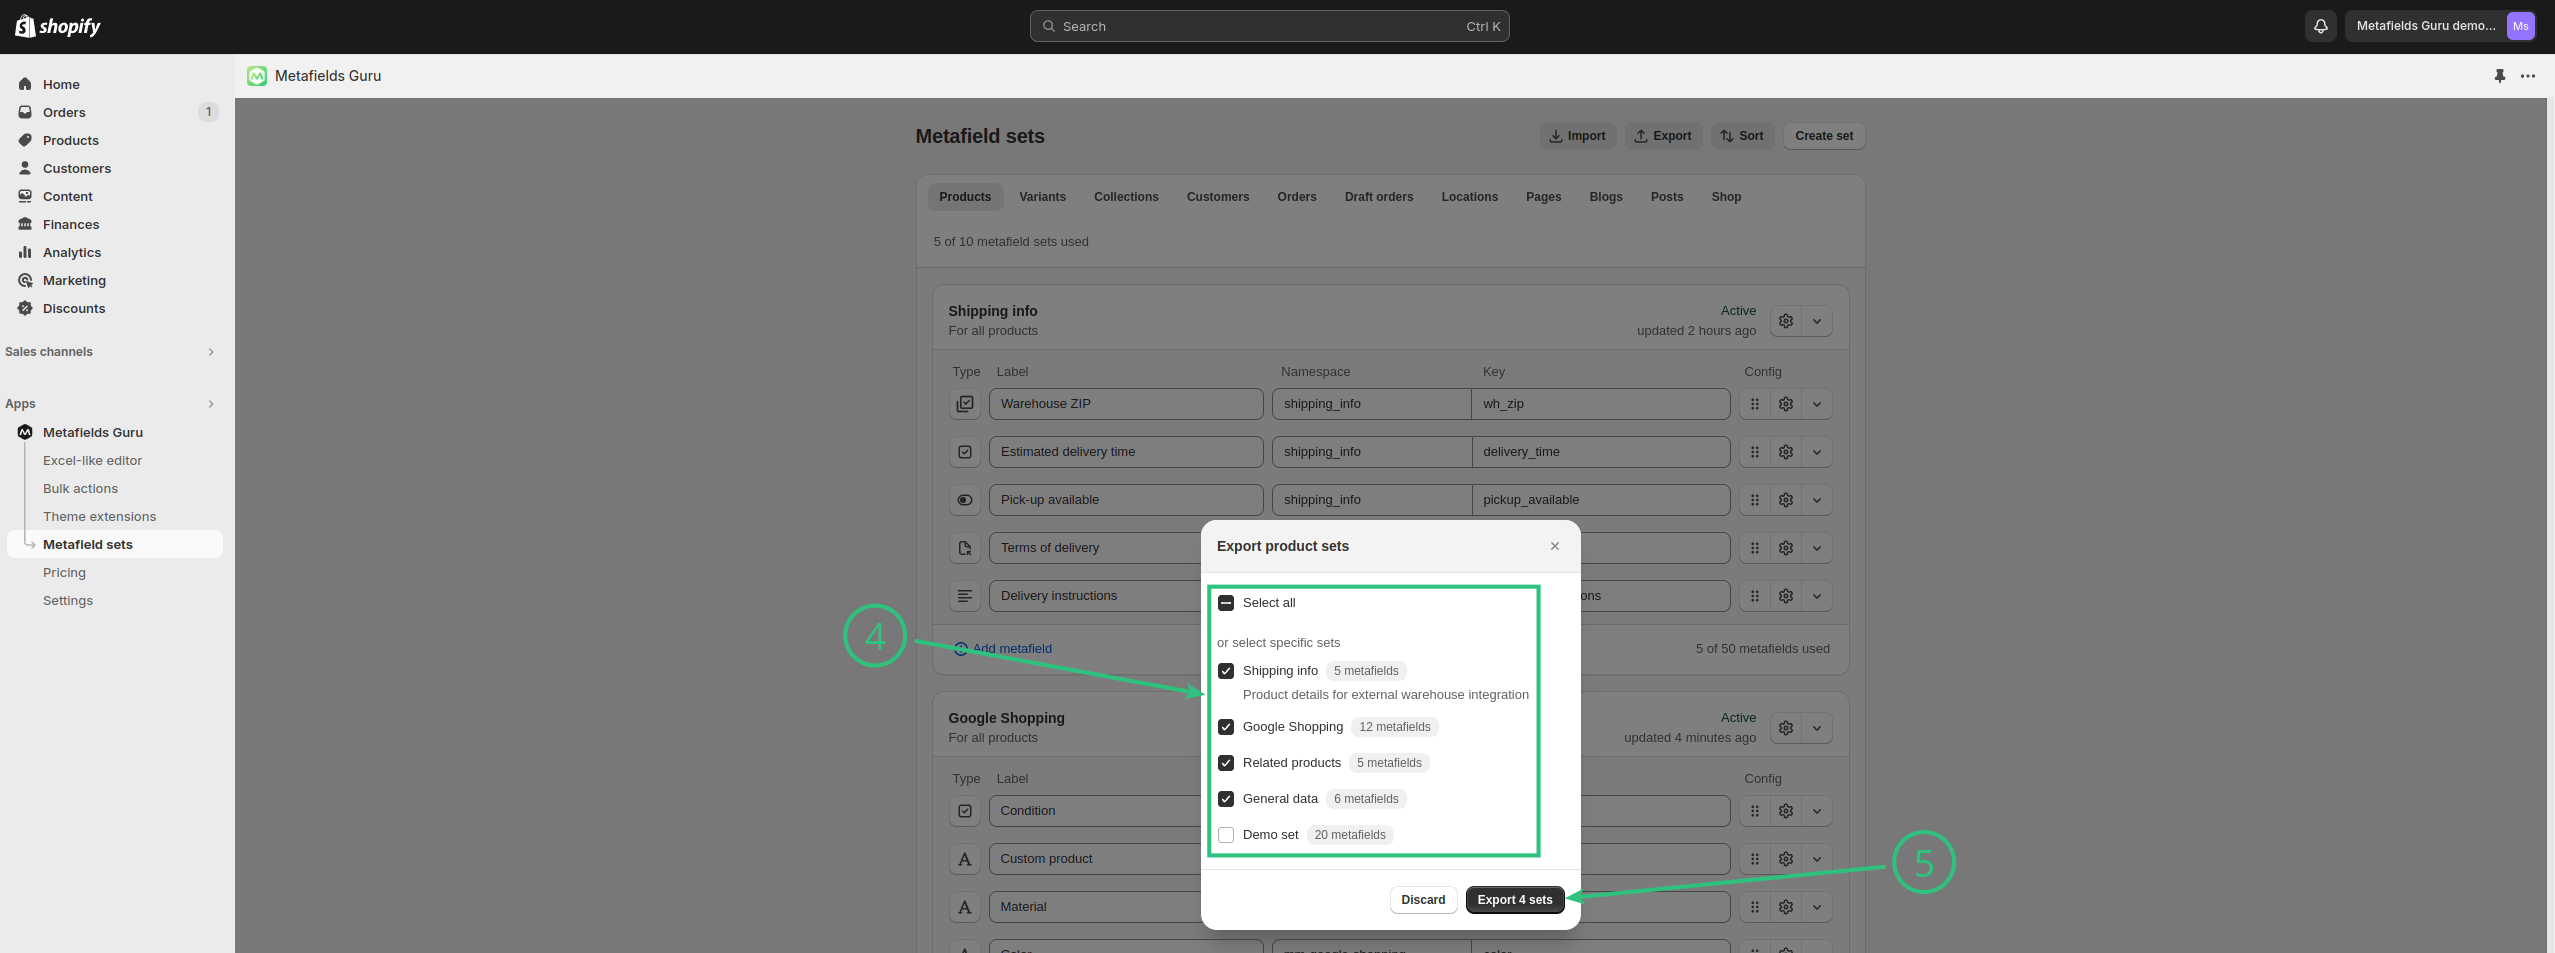Edit the delivery_time key field
The height and width of the screenshot is (953, 2555).
pyautogui.click(x=1601, y=452)
